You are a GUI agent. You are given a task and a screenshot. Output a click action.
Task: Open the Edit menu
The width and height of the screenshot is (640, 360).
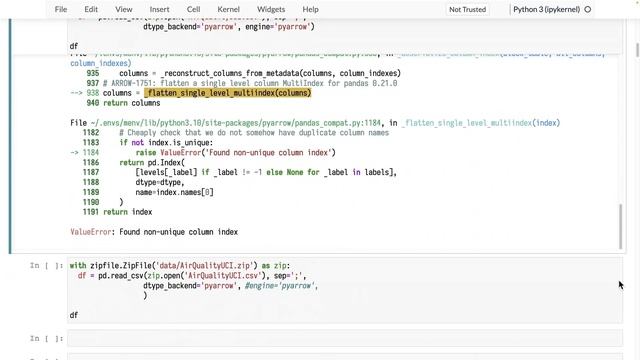click(91, 9)
